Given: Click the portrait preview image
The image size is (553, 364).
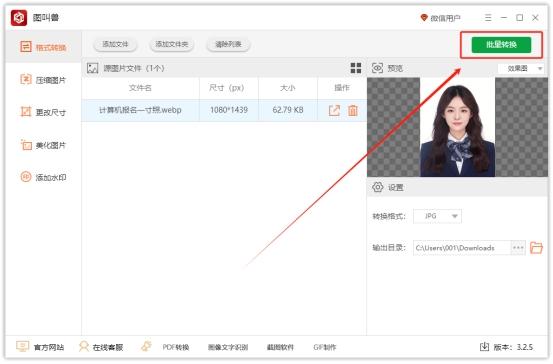Looking at the screenshot, I should point(457,128).
